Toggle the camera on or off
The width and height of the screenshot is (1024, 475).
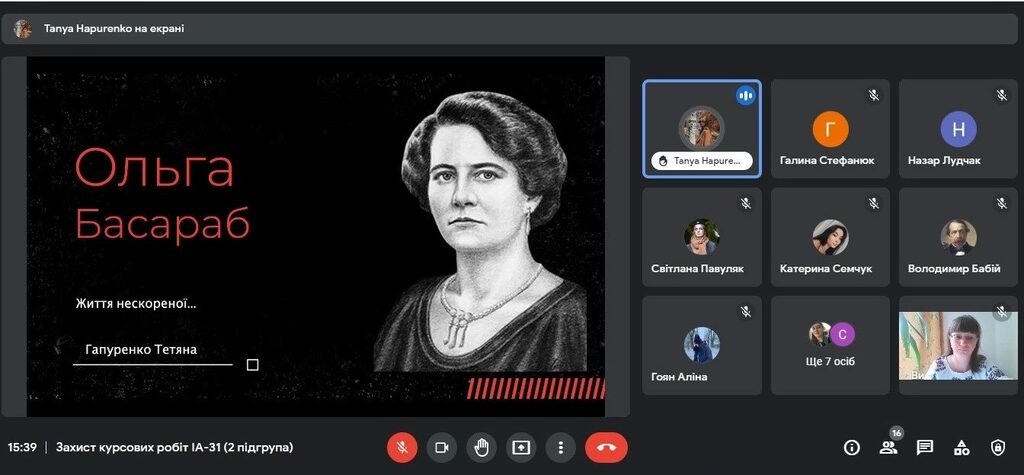click(x=441, y=447)
